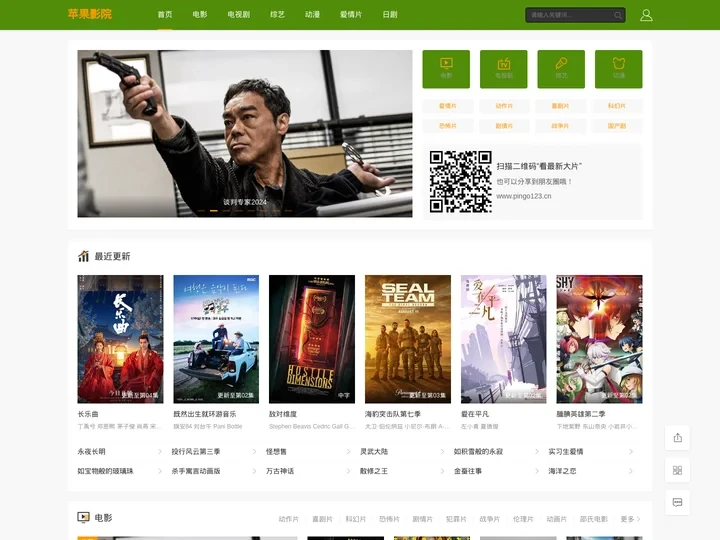Select the 电视剧 nav tab in header

tap(239, 15)
